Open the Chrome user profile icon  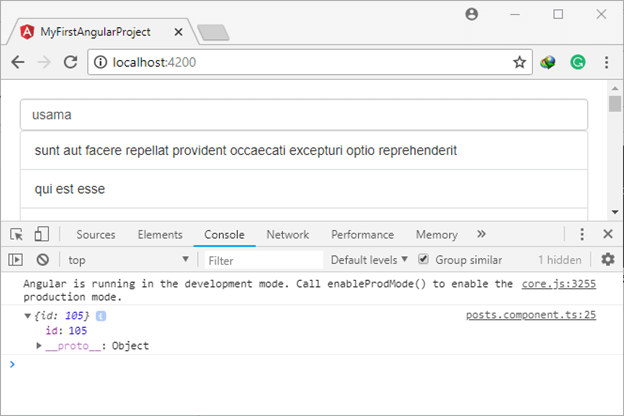click(x=472, y=14)
